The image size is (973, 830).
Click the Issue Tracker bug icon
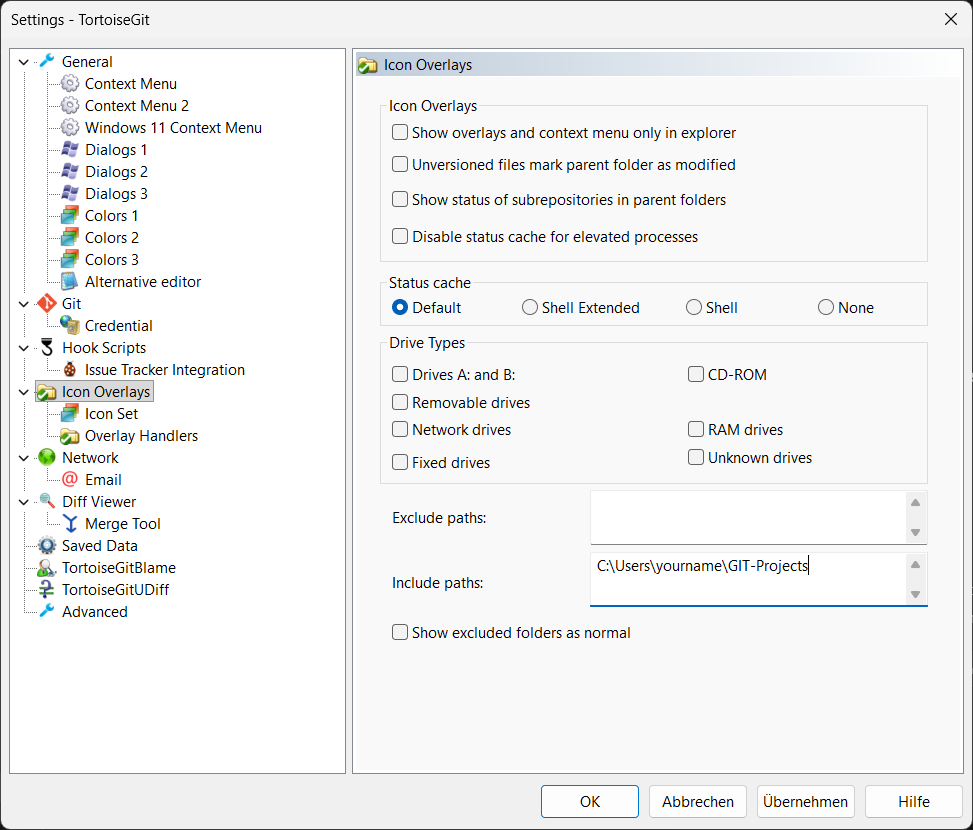pyautogui.click(x=70, y=370)
